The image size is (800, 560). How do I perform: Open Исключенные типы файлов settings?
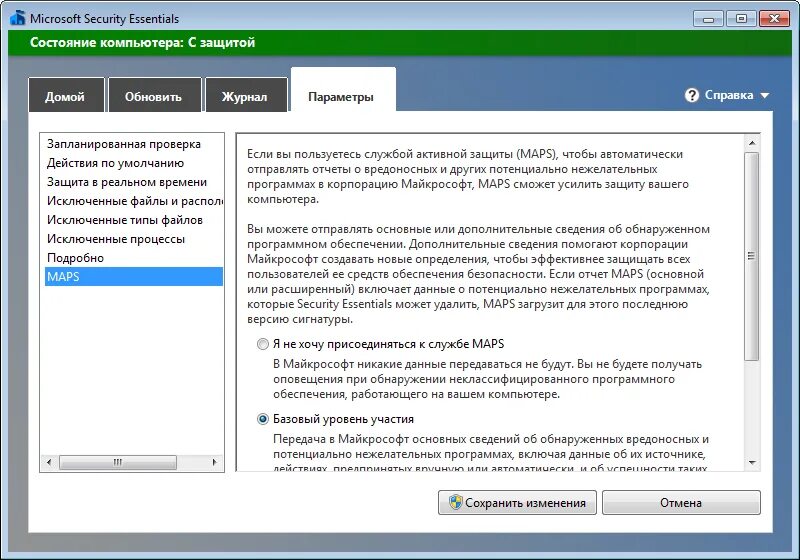click(x=134, y=220)
